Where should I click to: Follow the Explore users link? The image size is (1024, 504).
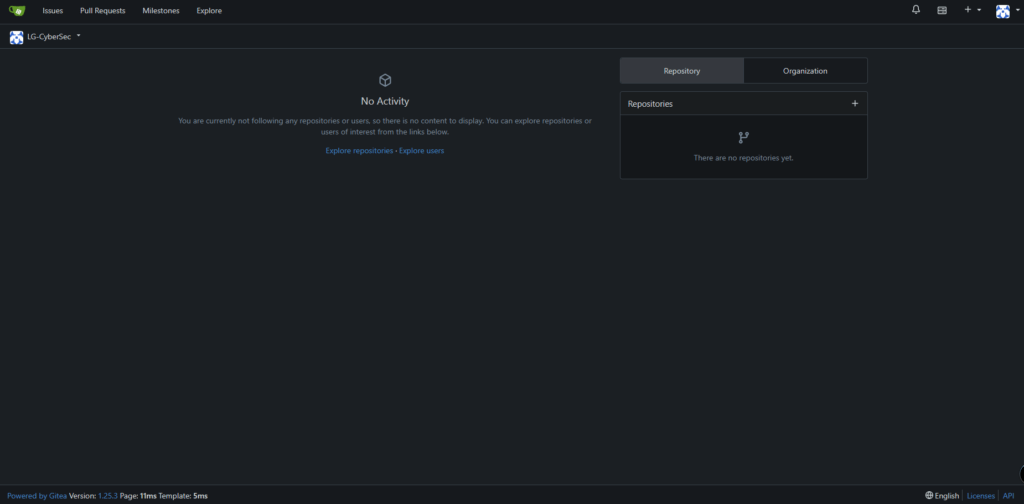tap(422, 150)
